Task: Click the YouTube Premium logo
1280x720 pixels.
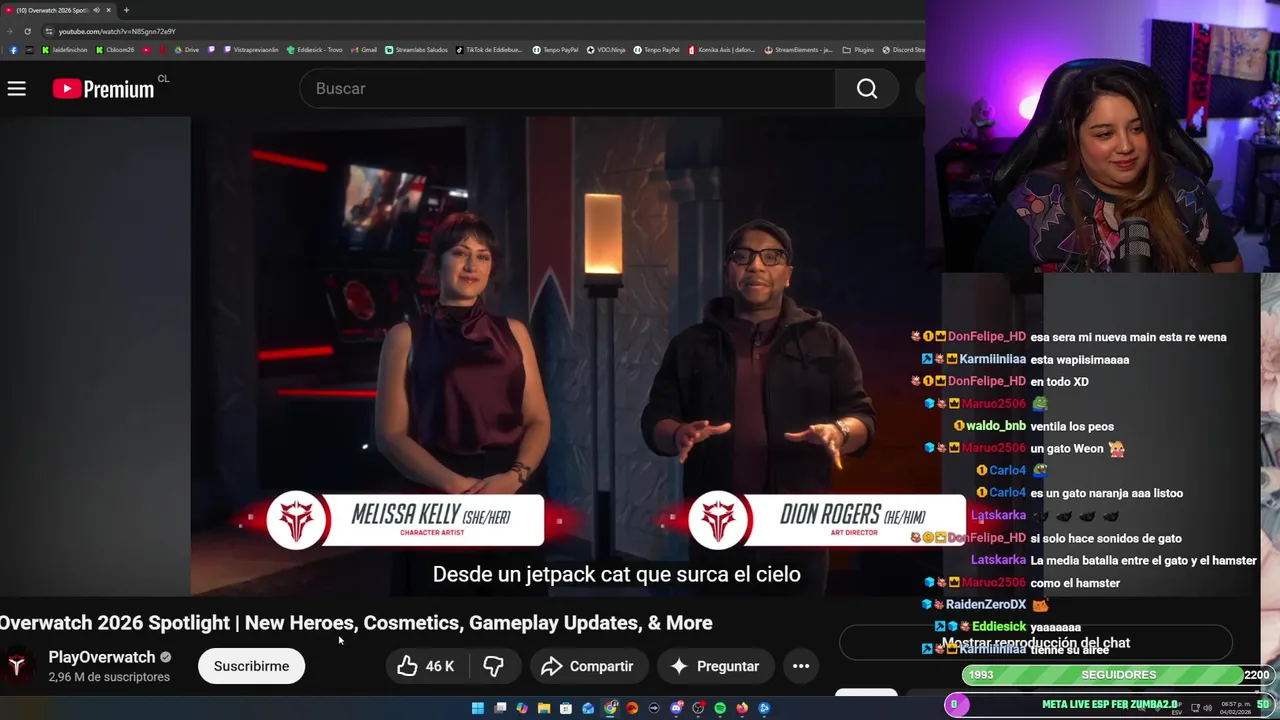Action: (104, 89)
